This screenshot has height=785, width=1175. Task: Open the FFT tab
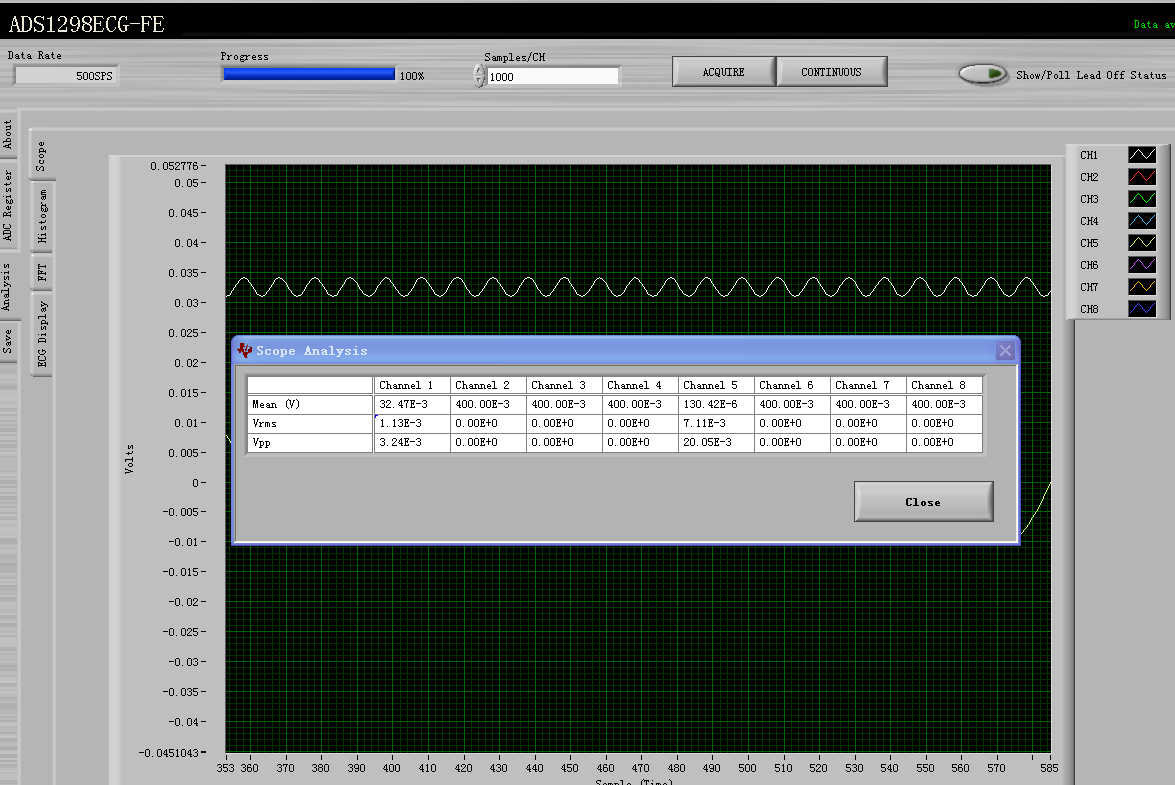point(42,271)
